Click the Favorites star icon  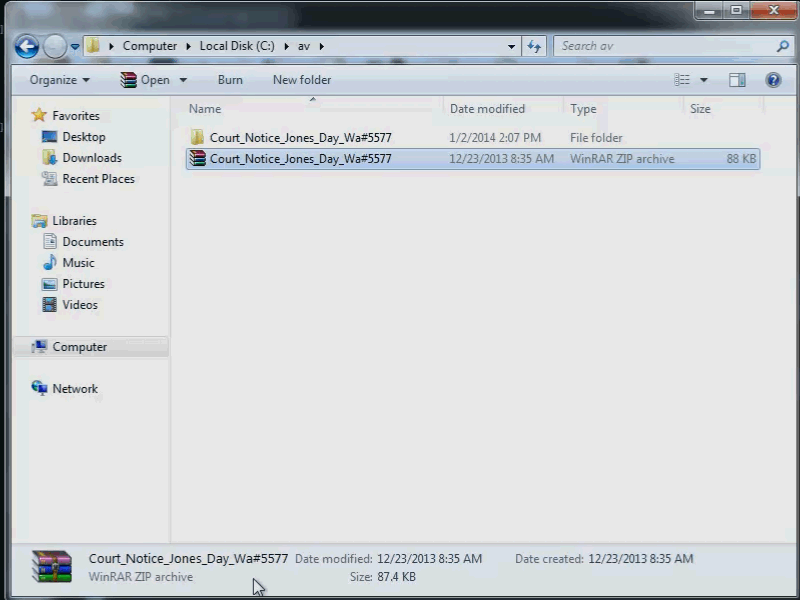click(39, 115)
